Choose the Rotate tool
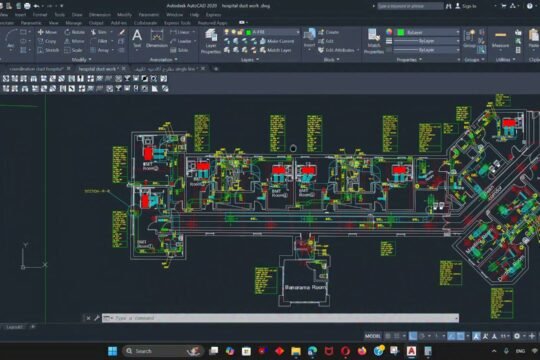The image size is (540, 360). (x=74, y=32)
